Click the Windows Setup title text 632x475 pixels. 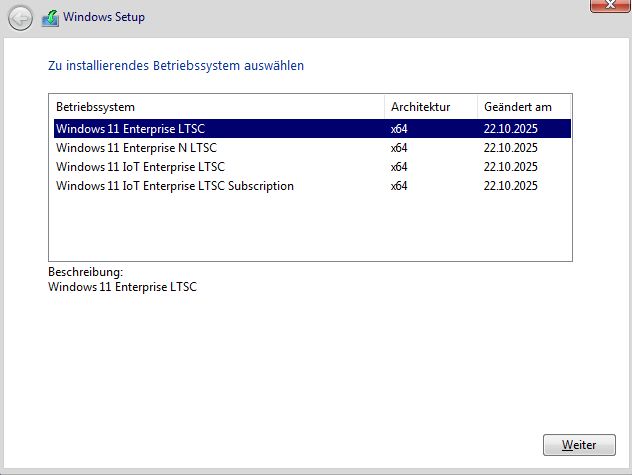[x=104, y=17]
